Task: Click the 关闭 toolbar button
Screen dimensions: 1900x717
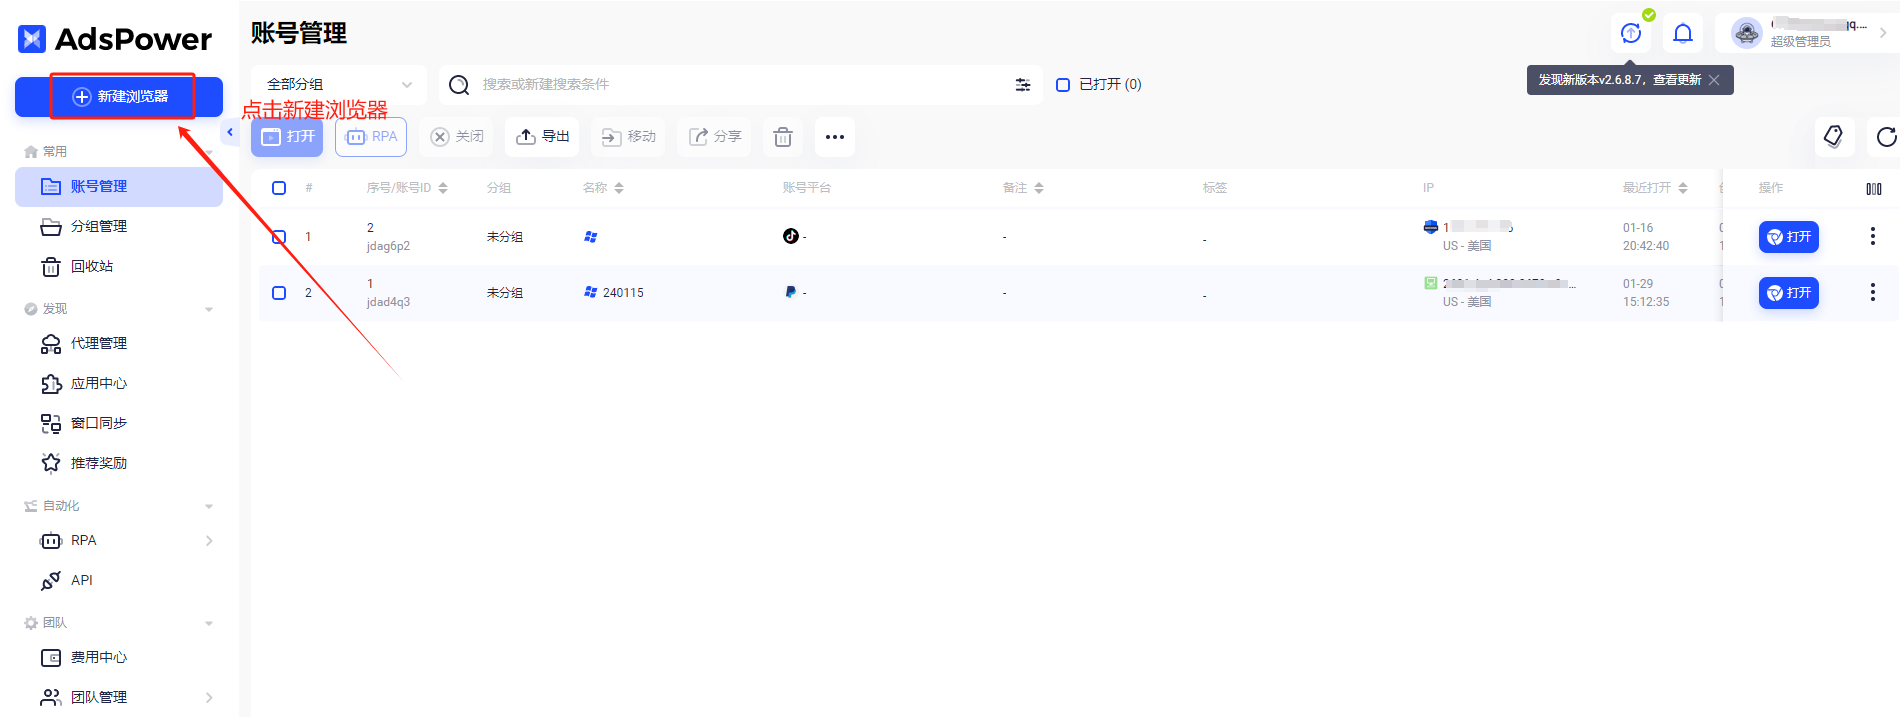Action: click(x=457, y=137)
